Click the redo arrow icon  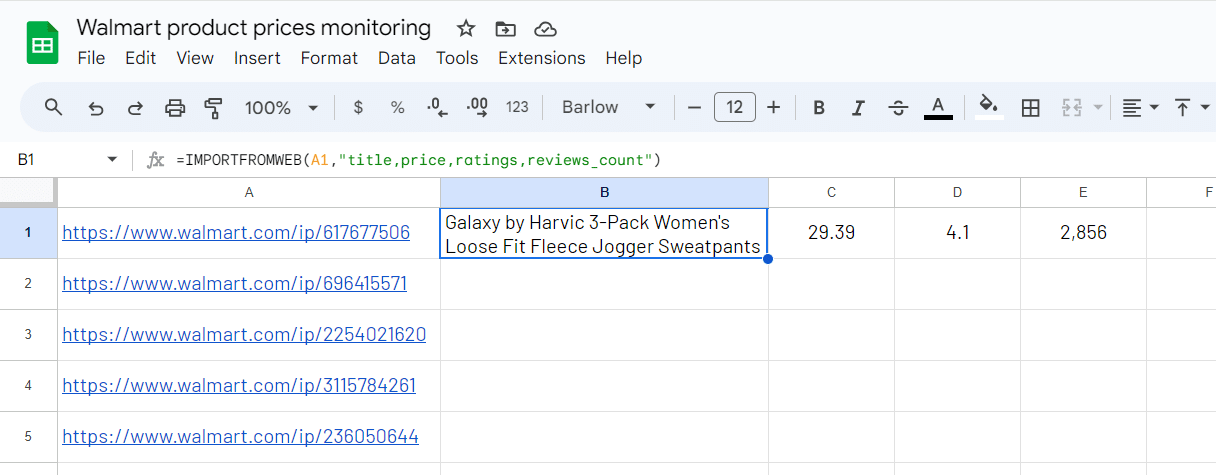click(x=134, y=107)
